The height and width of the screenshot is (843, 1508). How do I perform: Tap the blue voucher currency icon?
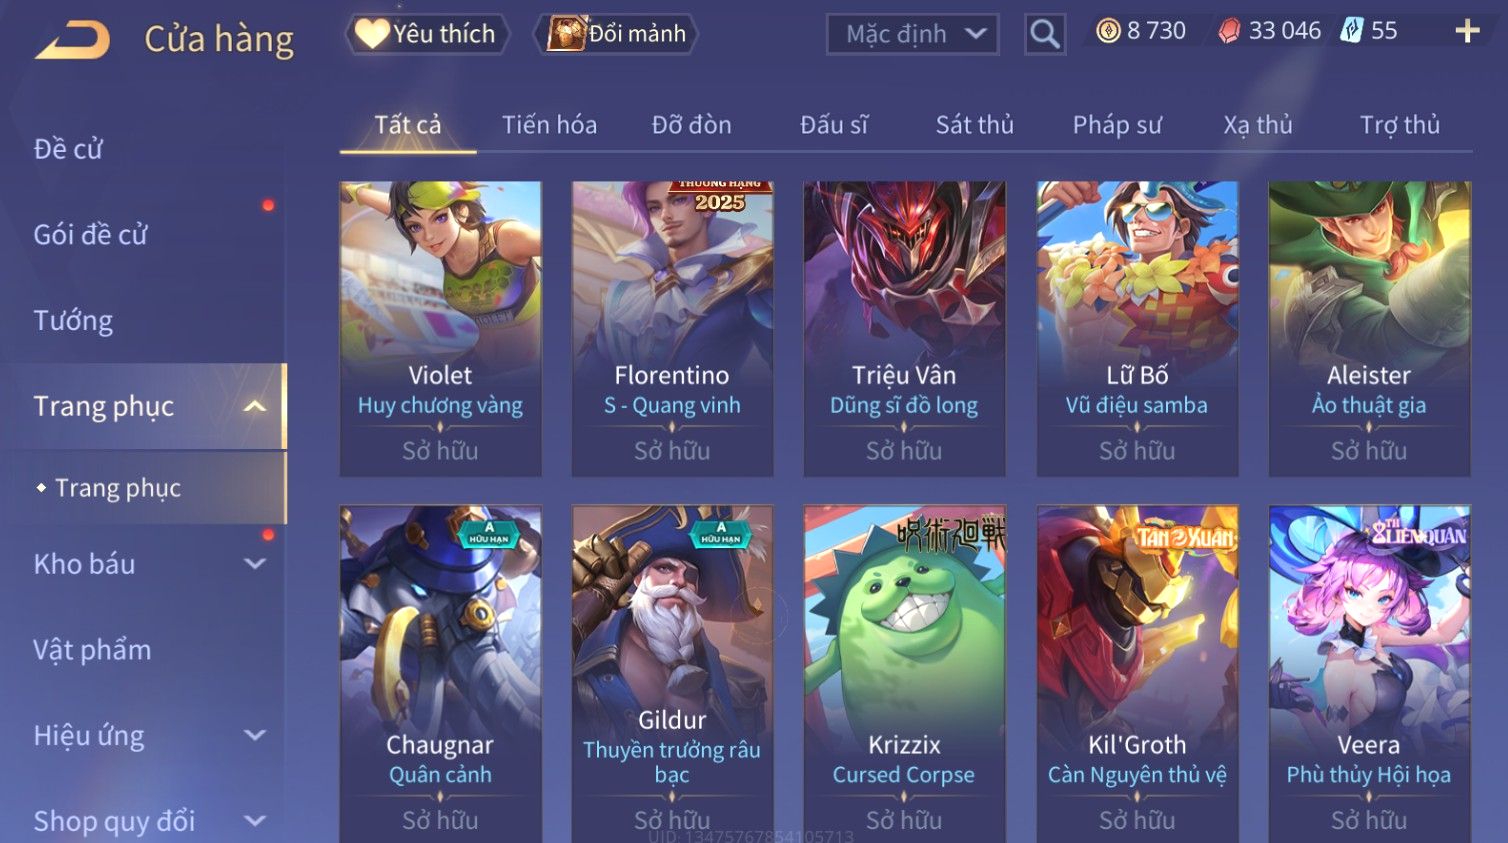point(1352,30)
